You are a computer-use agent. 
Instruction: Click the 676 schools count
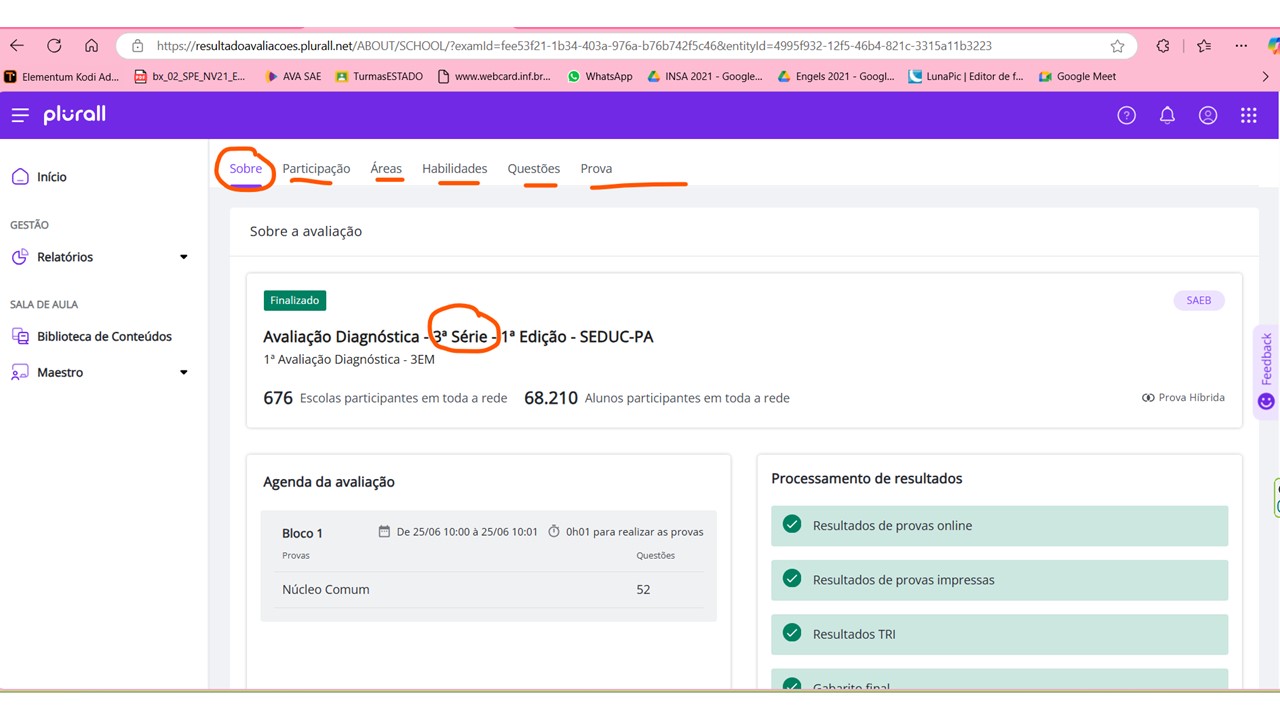[278, 398]
